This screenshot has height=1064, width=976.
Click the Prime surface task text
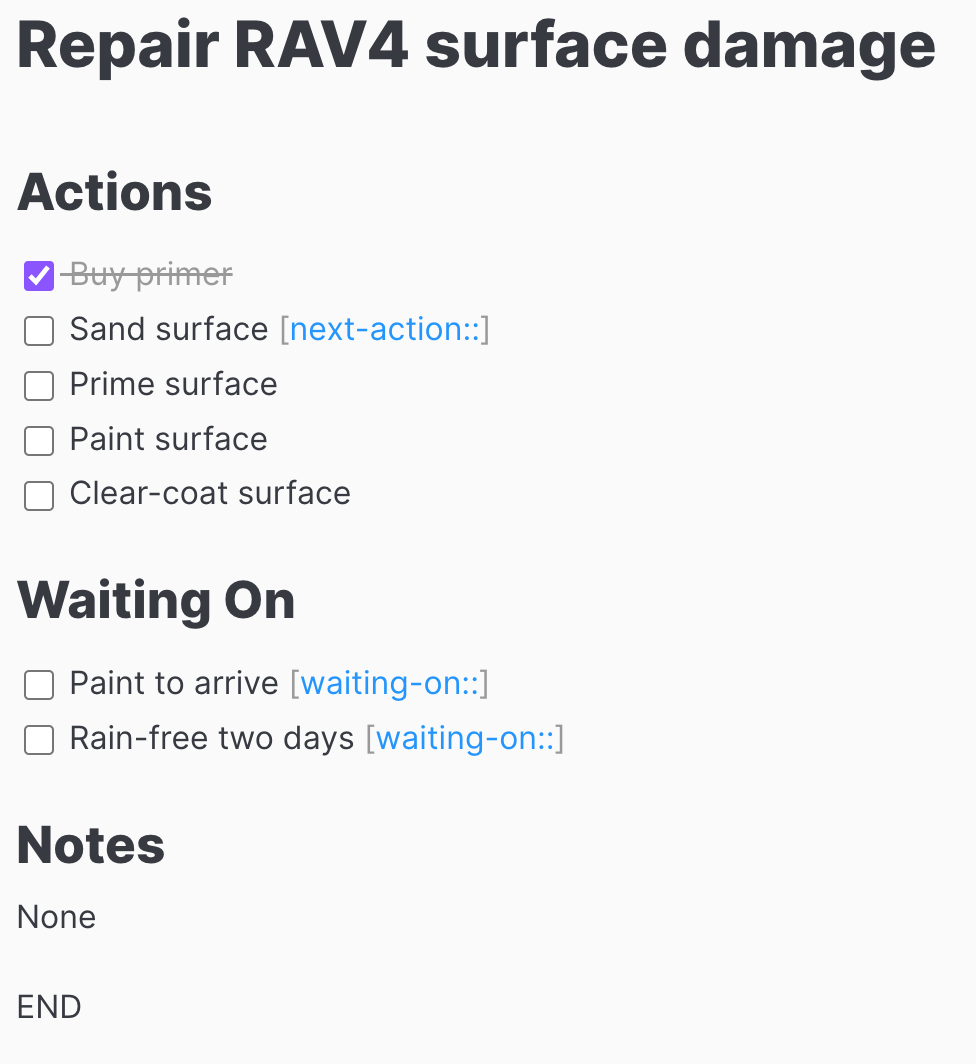pos(174,384)
